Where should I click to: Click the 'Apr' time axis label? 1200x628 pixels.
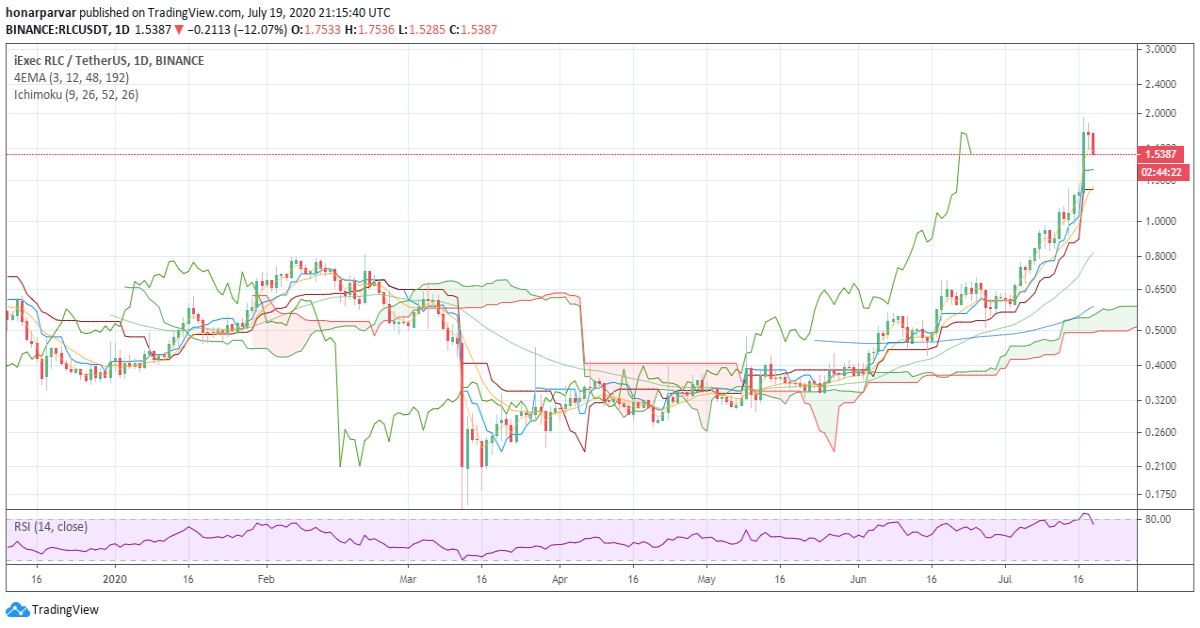point(559,578)
